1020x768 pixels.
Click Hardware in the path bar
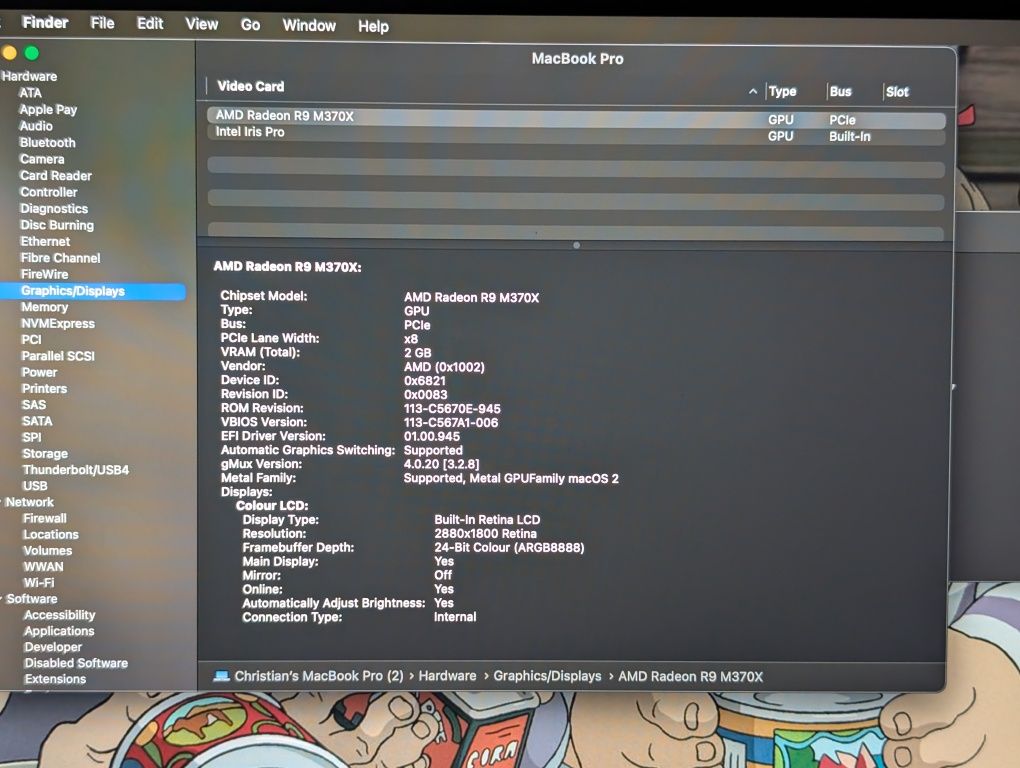[447, 676]
